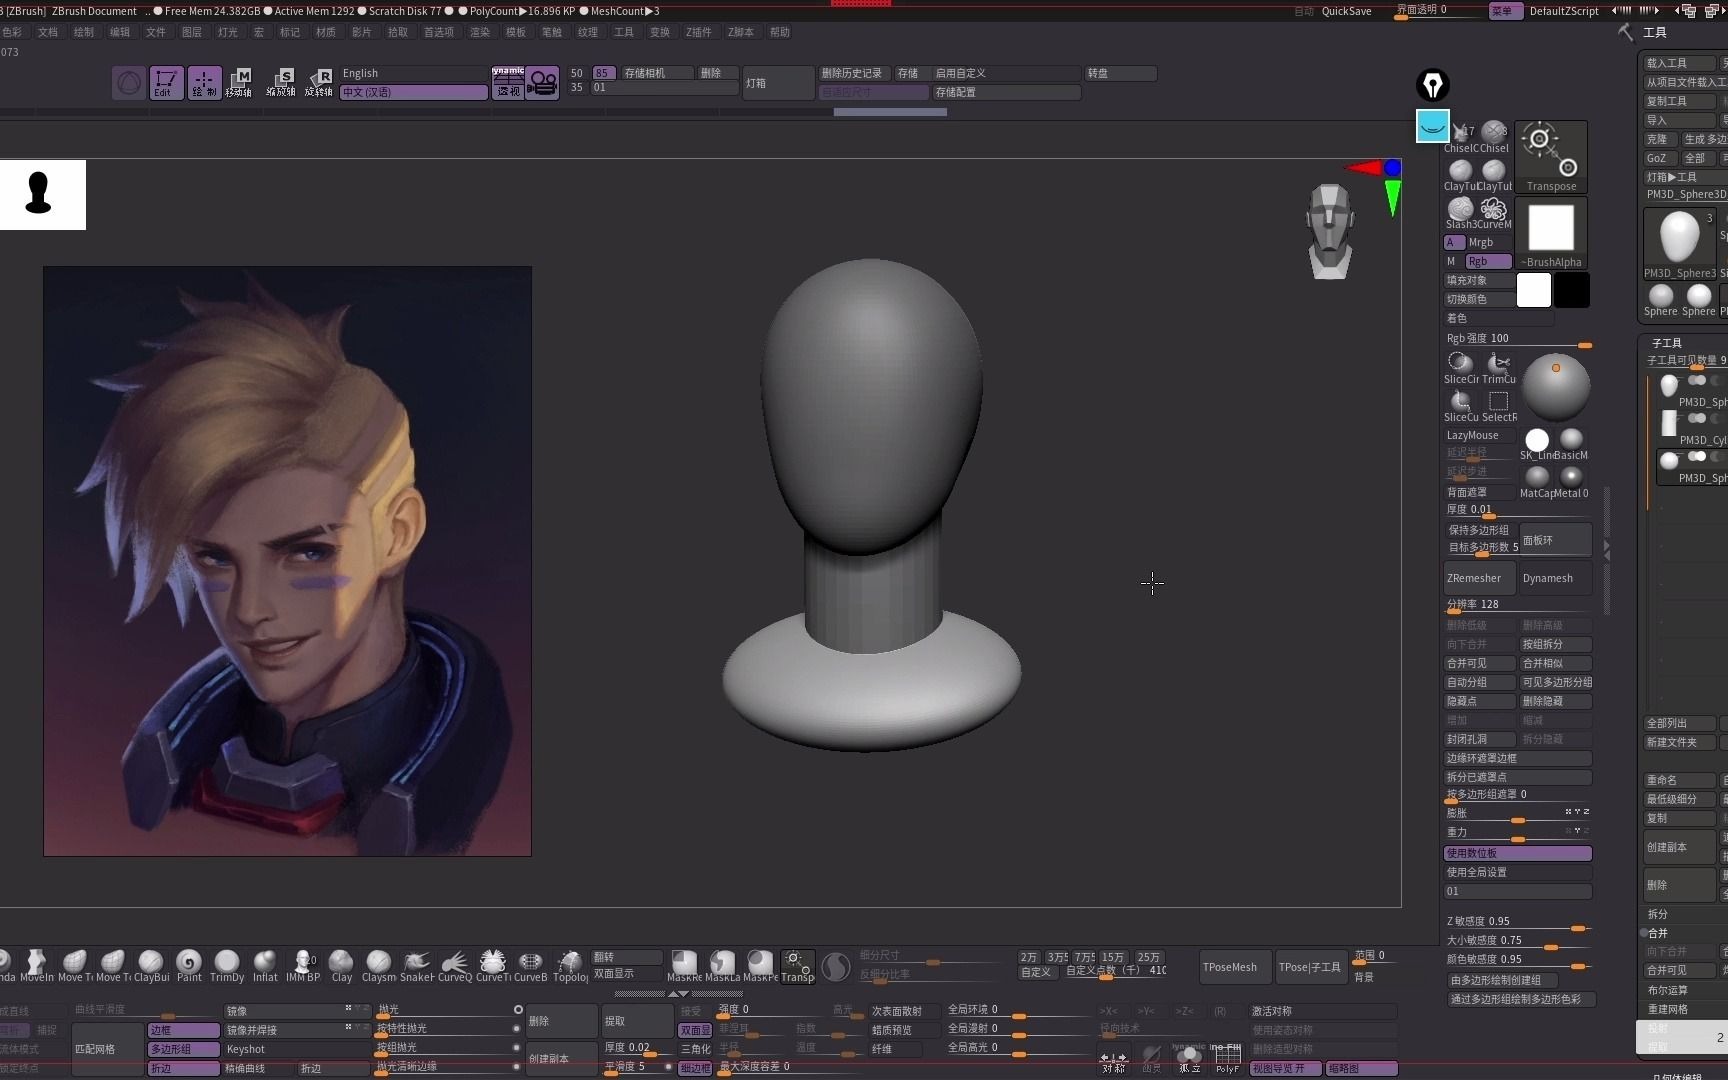This screenshot has height=1080, width=1728.
Task: Select the TrimCu brush
Action: [x=1498, y=368]
